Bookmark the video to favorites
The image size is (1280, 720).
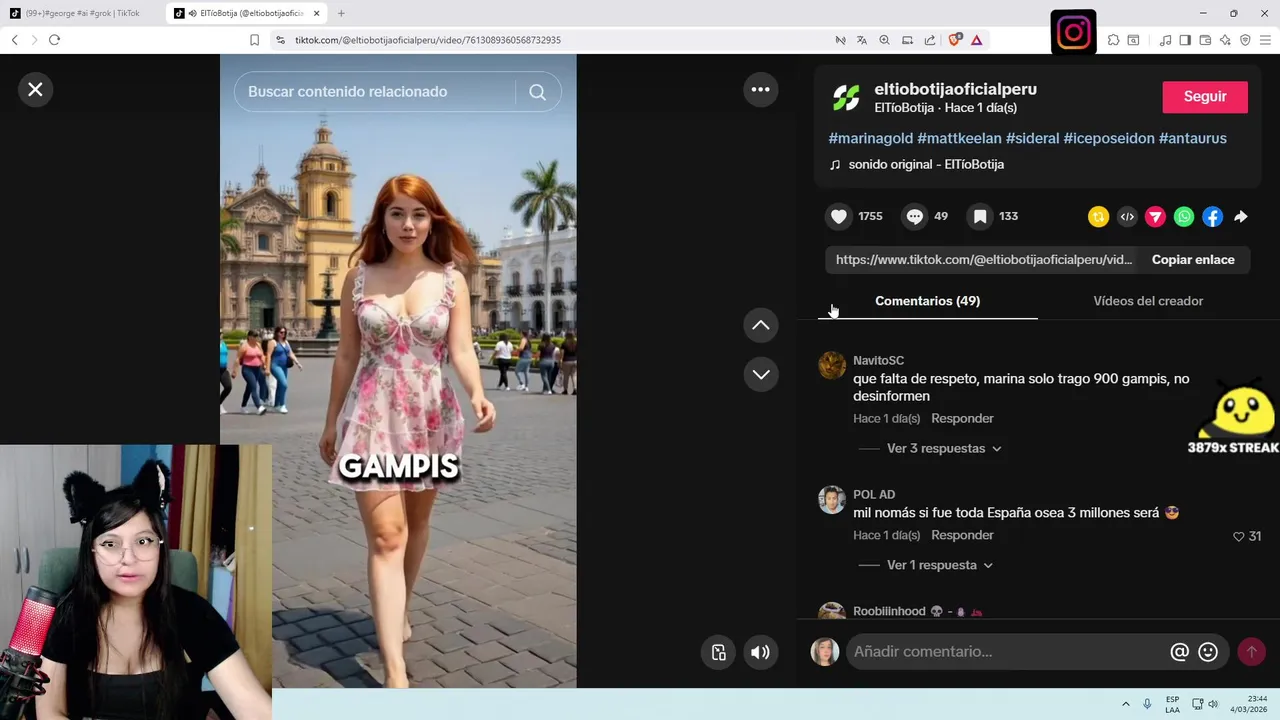(x=980, y=216)
